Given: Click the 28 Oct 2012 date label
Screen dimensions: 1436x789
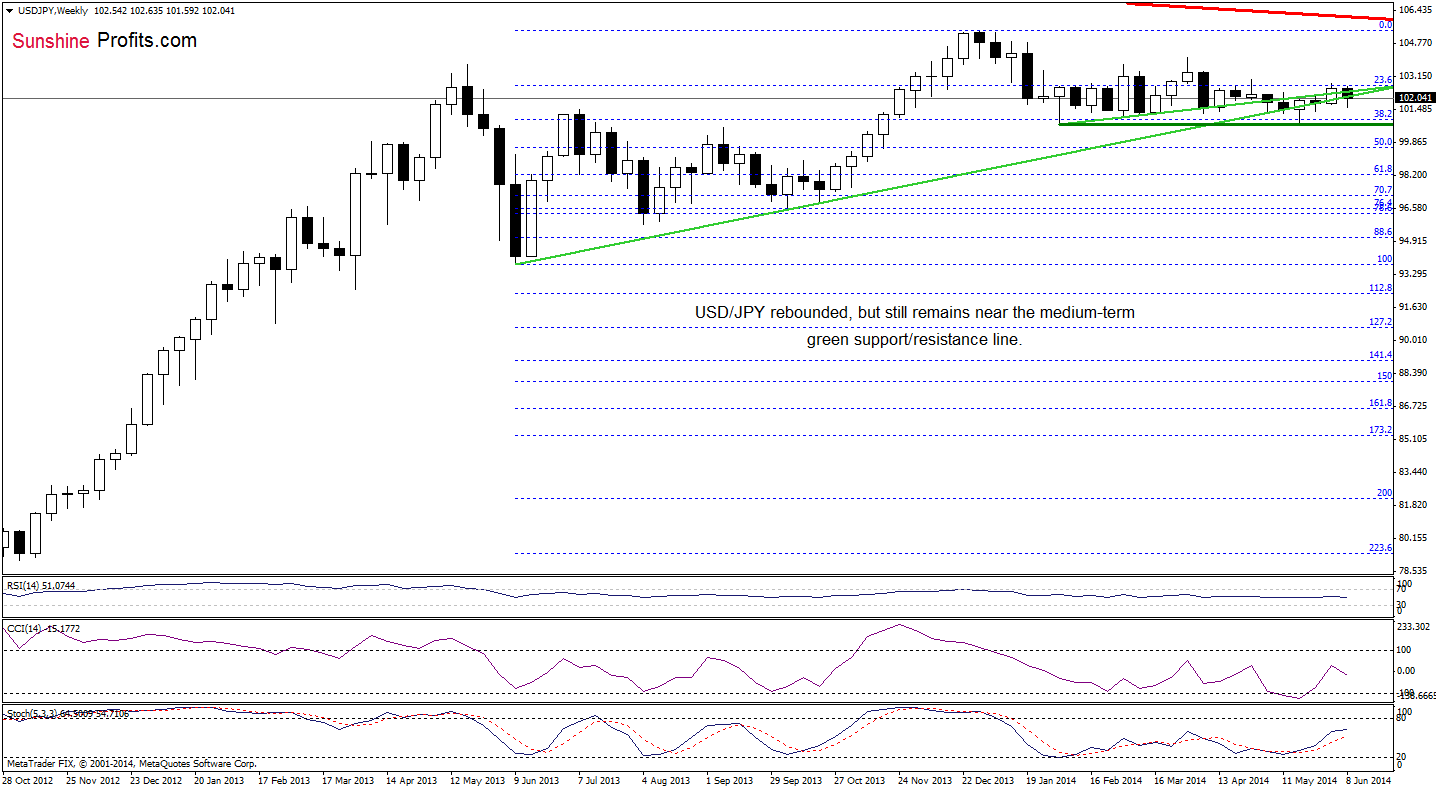Looking at the screenshot, I should (28, 779).
